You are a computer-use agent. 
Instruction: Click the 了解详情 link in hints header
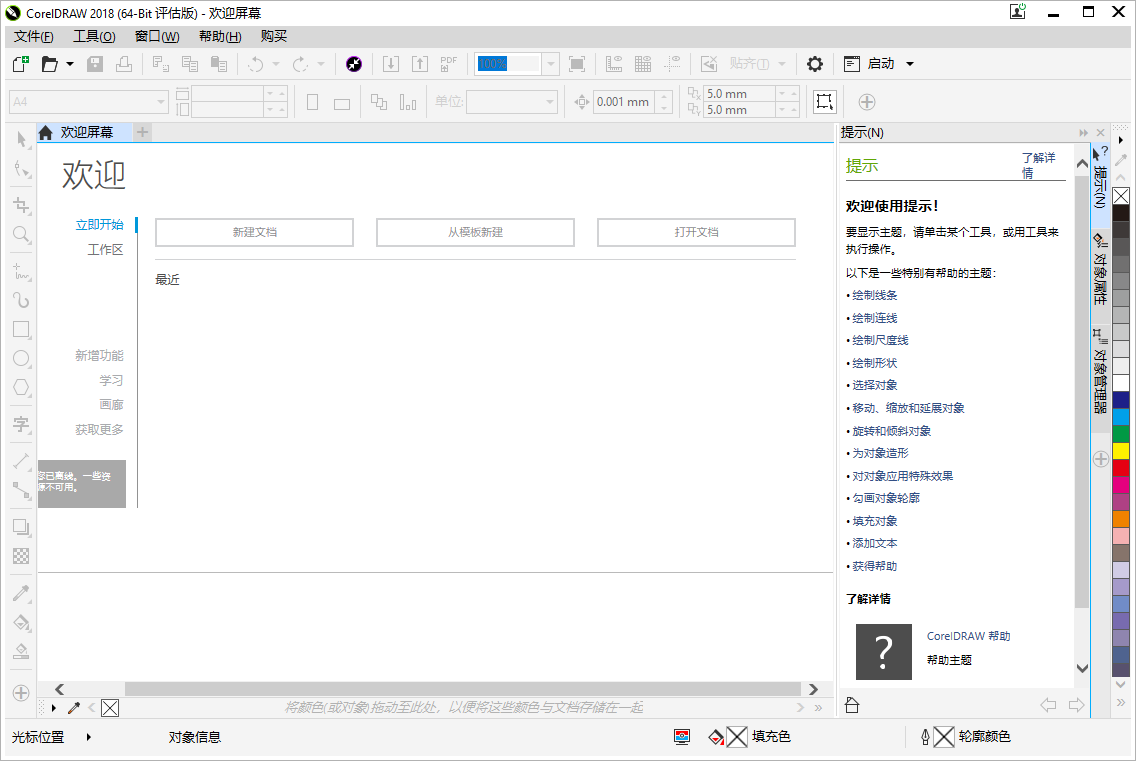1038,165
